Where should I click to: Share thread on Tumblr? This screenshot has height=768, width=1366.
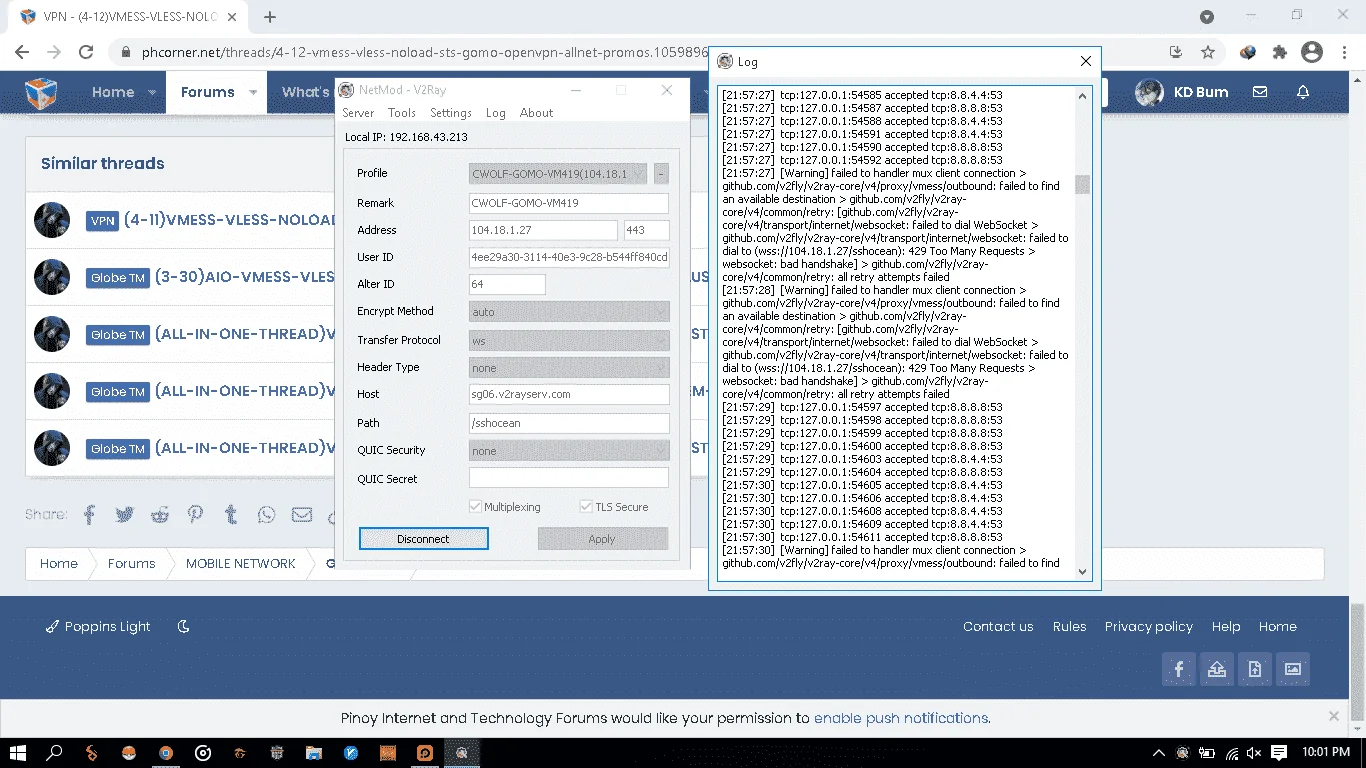[x=231, y=515]
